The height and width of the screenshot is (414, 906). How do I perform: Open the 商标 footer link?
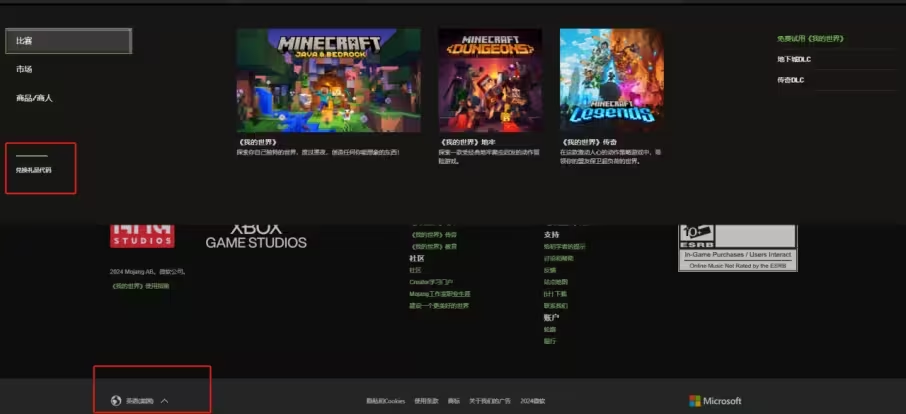click(454, 401)
